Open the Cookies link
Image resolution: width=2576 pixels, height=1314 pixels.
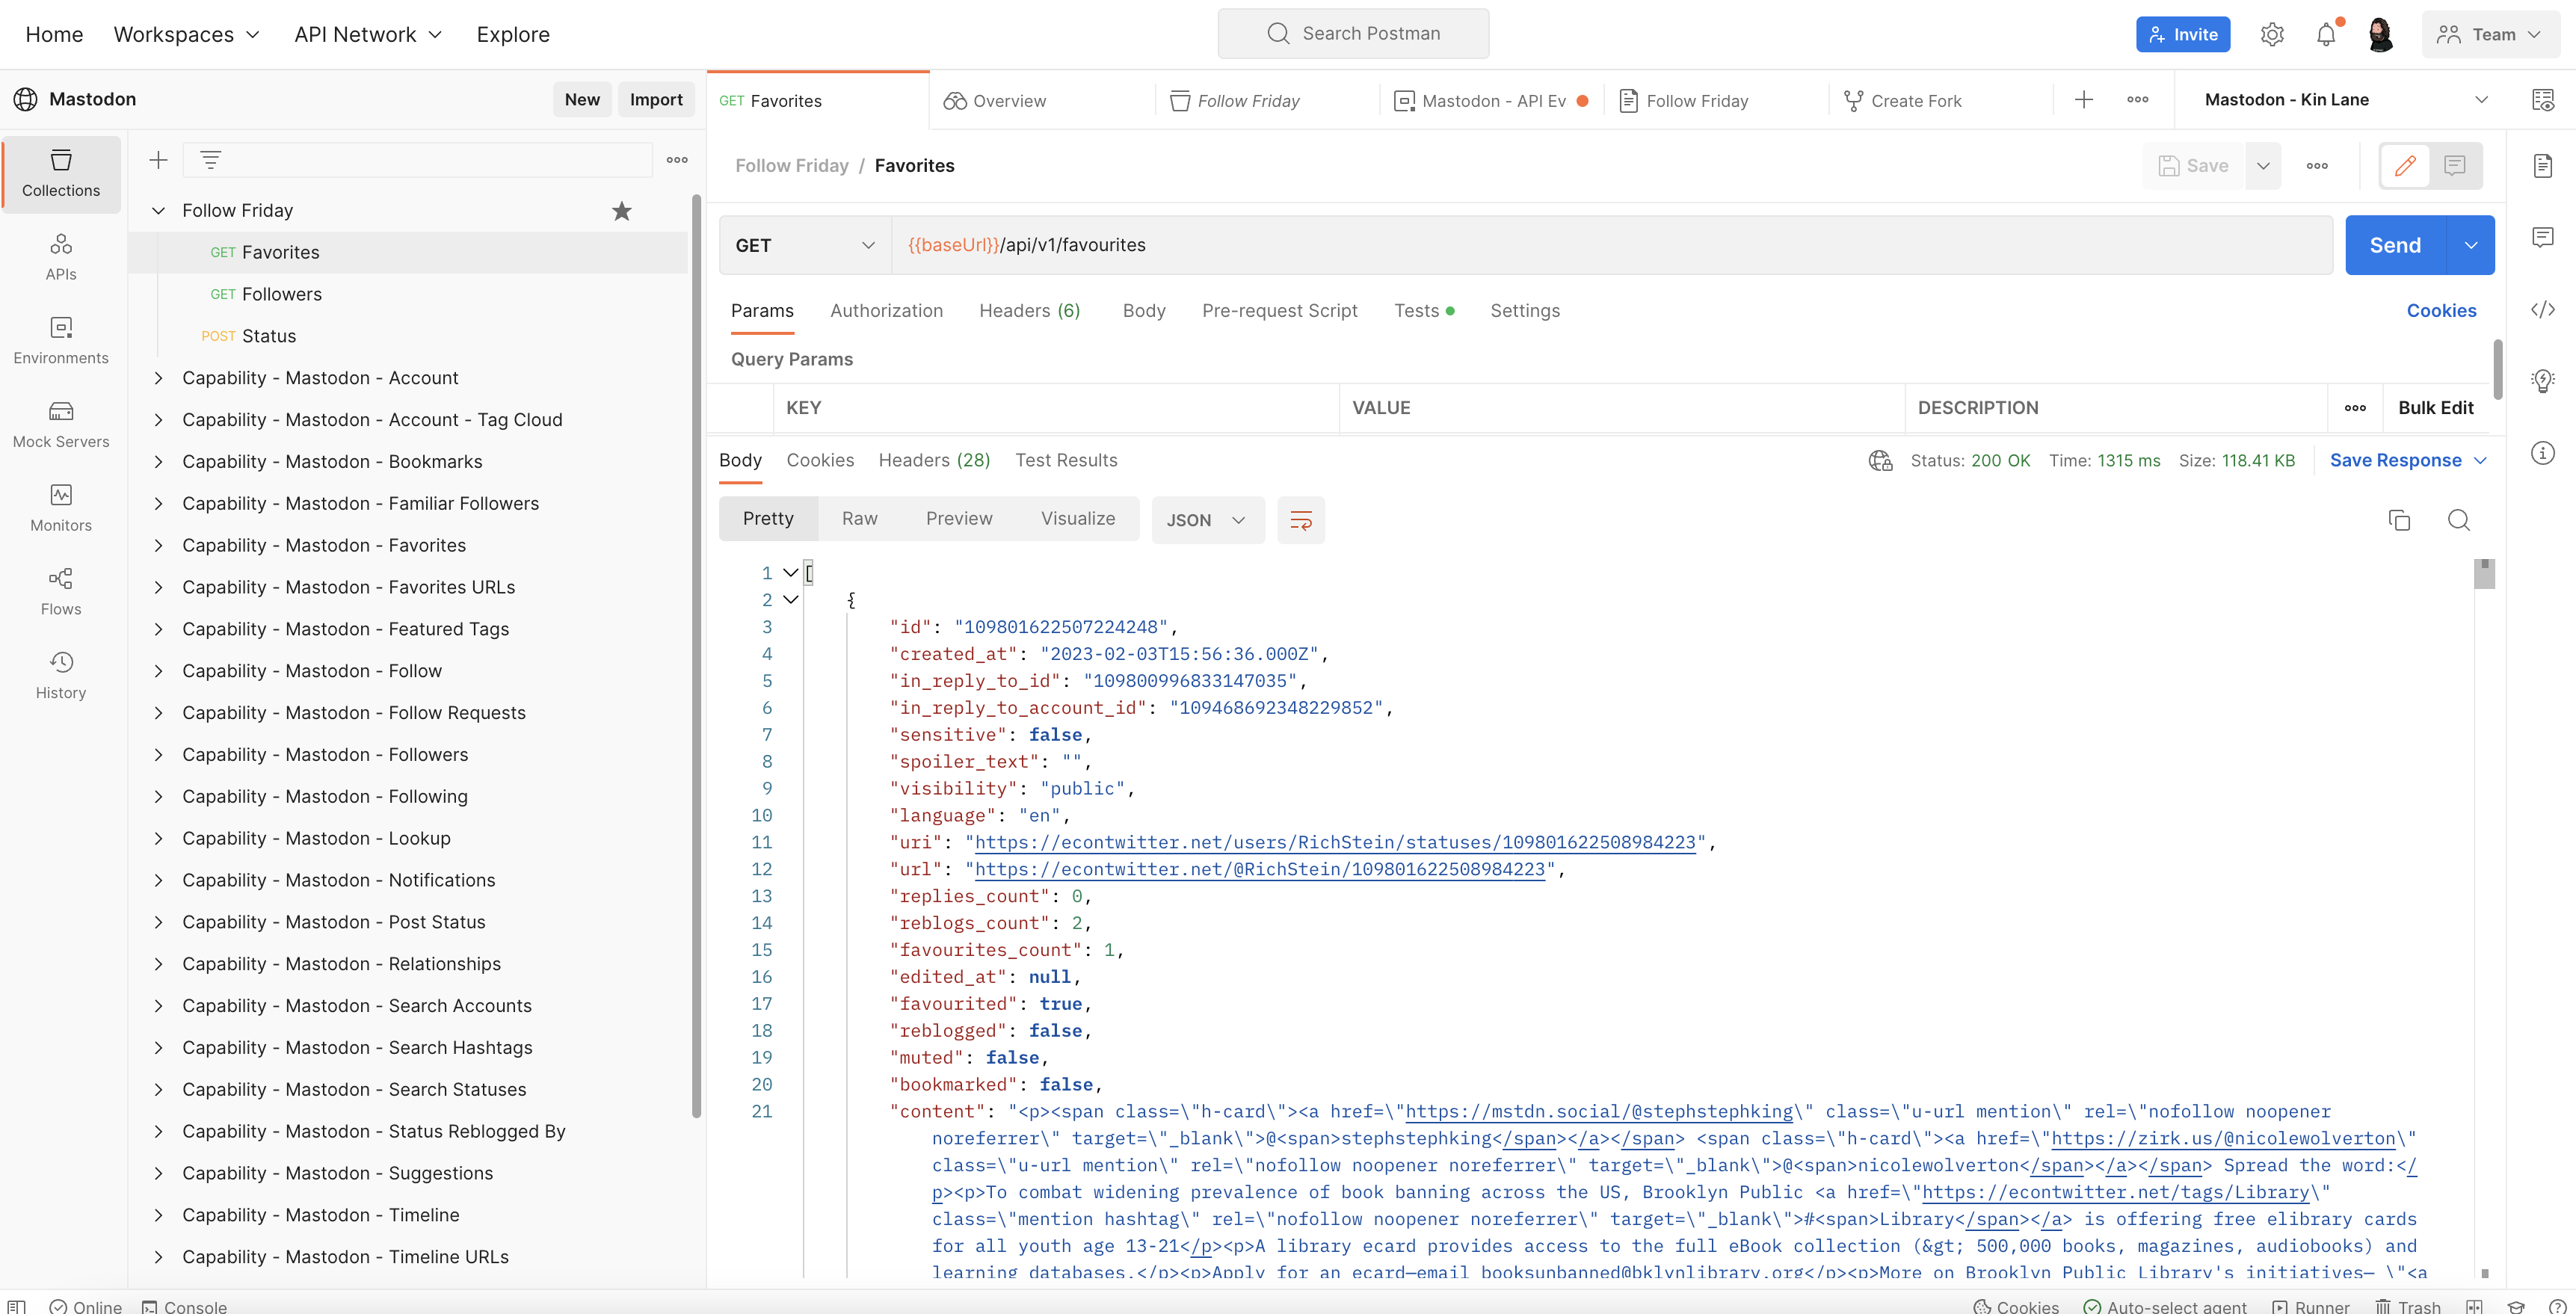[2441, 311]
